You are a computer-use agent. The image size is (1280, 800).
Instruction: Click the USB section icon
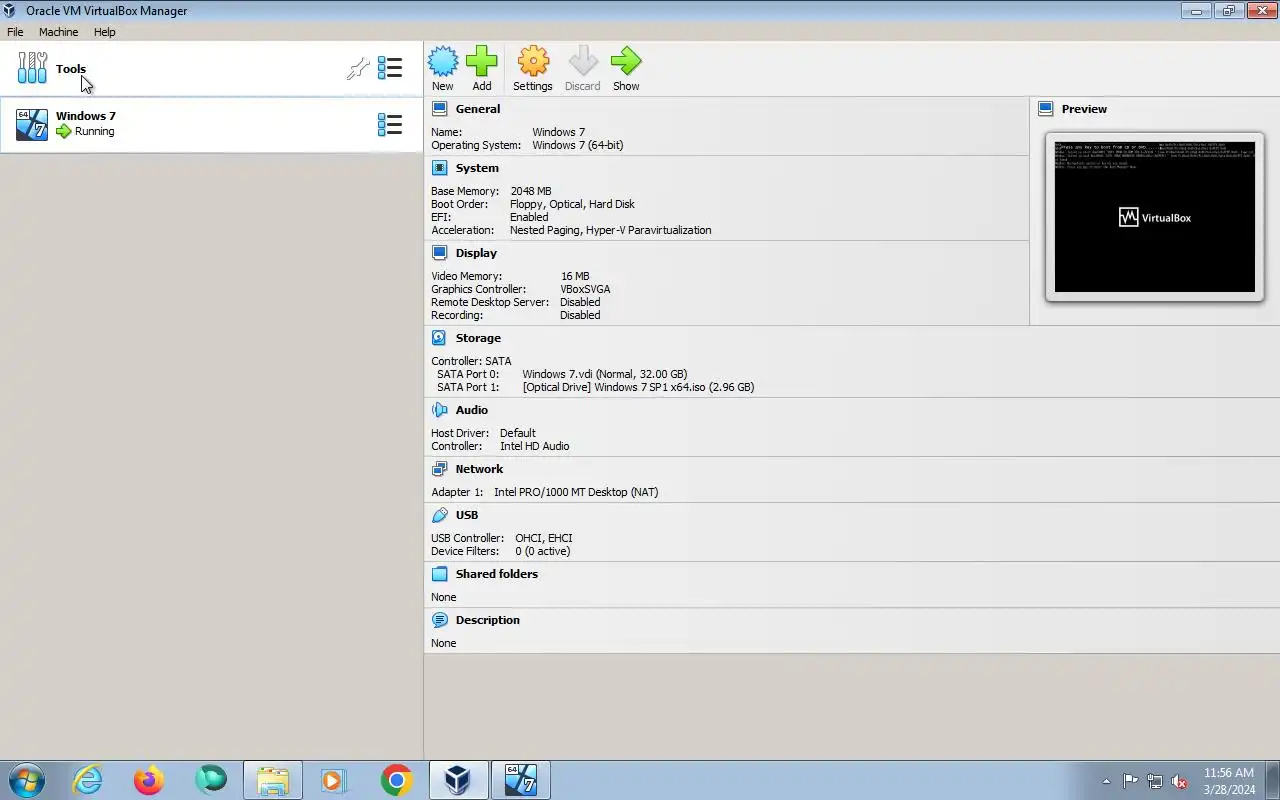coord(440,515)
